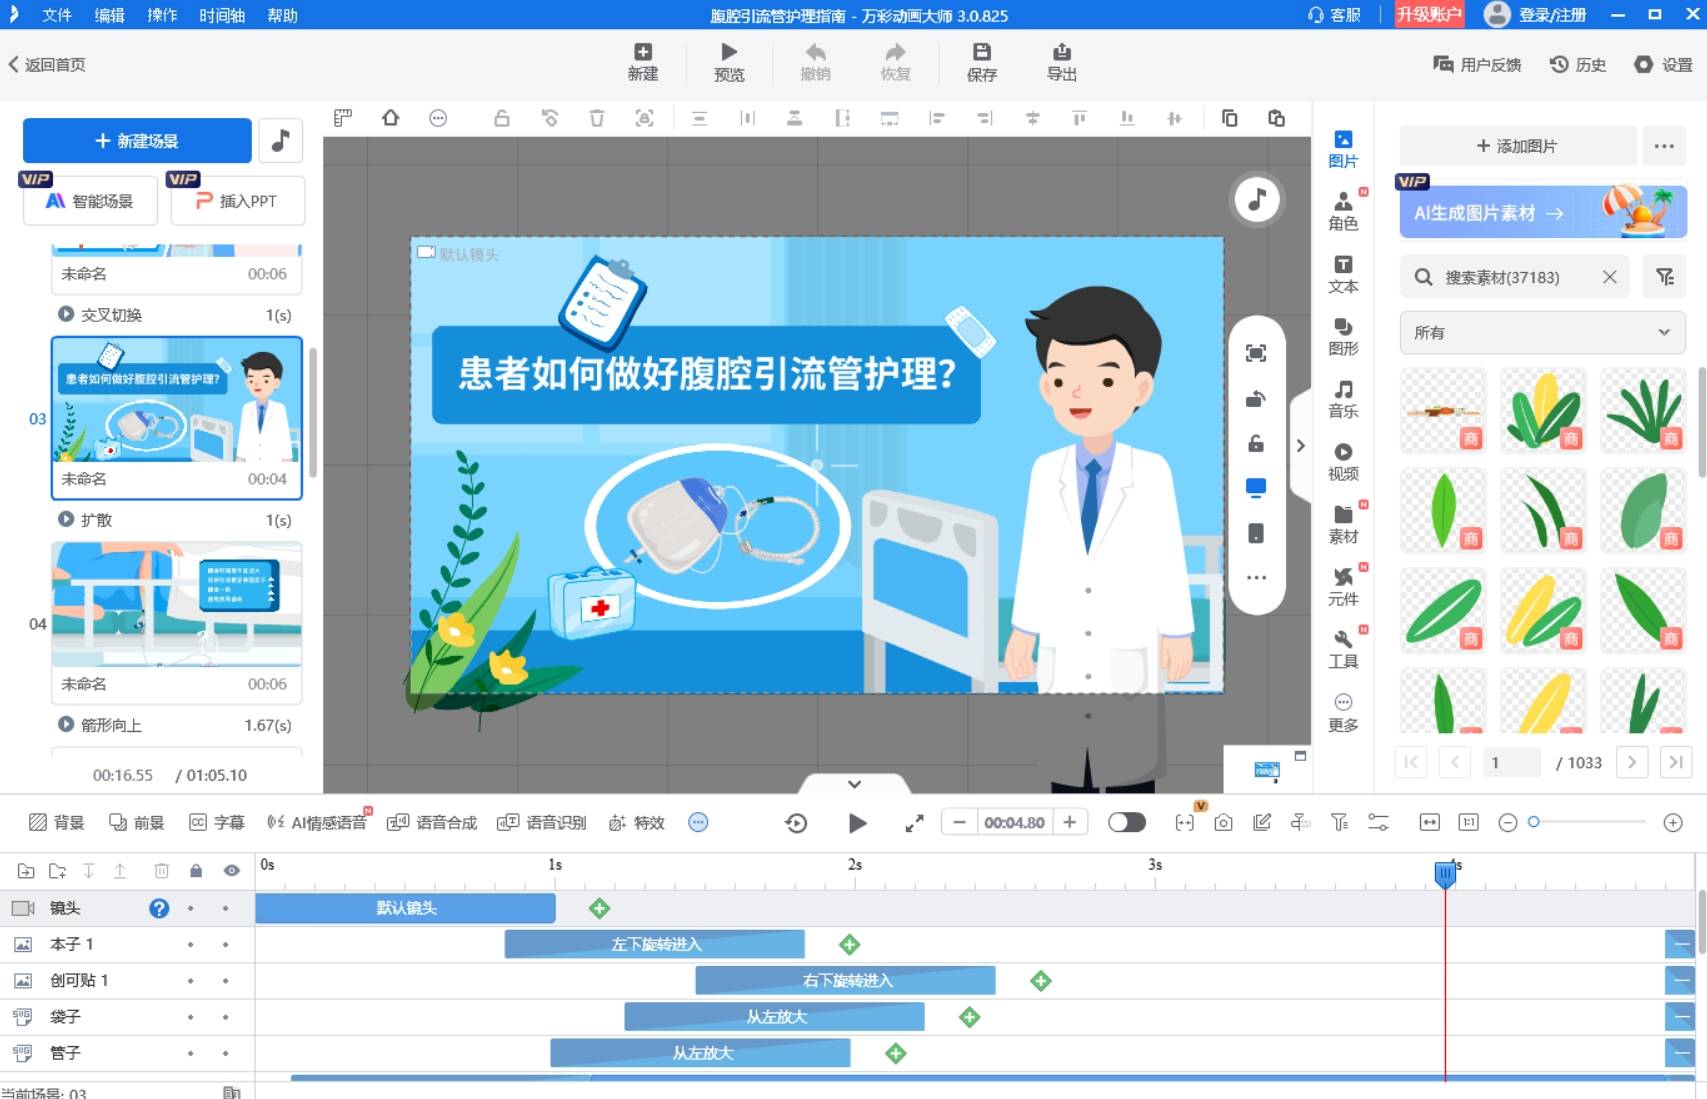Open the 时间轴 menu
Viewport: 1707px width, 1099px height.
click(x=222, y=15)
